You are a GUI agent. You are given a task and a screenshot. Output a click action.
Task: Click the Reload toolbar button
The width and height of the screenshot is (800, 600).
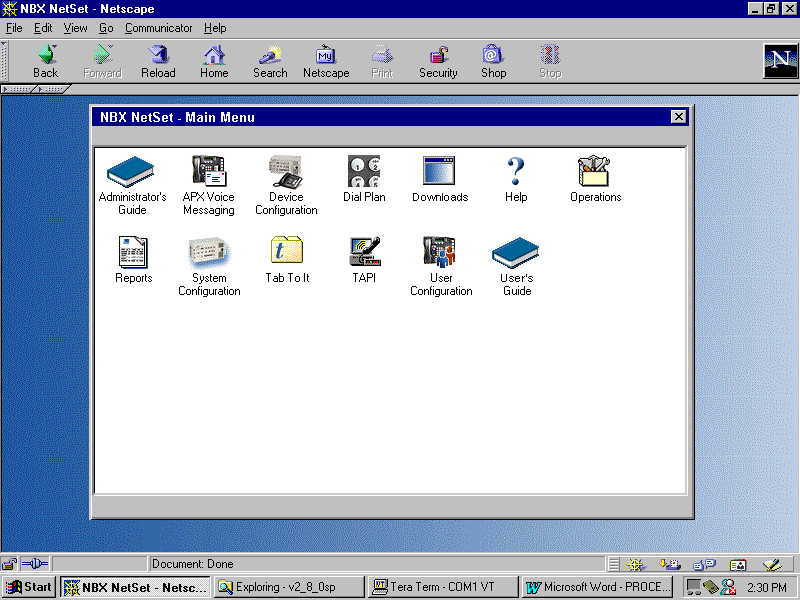(x=158, y=61)
